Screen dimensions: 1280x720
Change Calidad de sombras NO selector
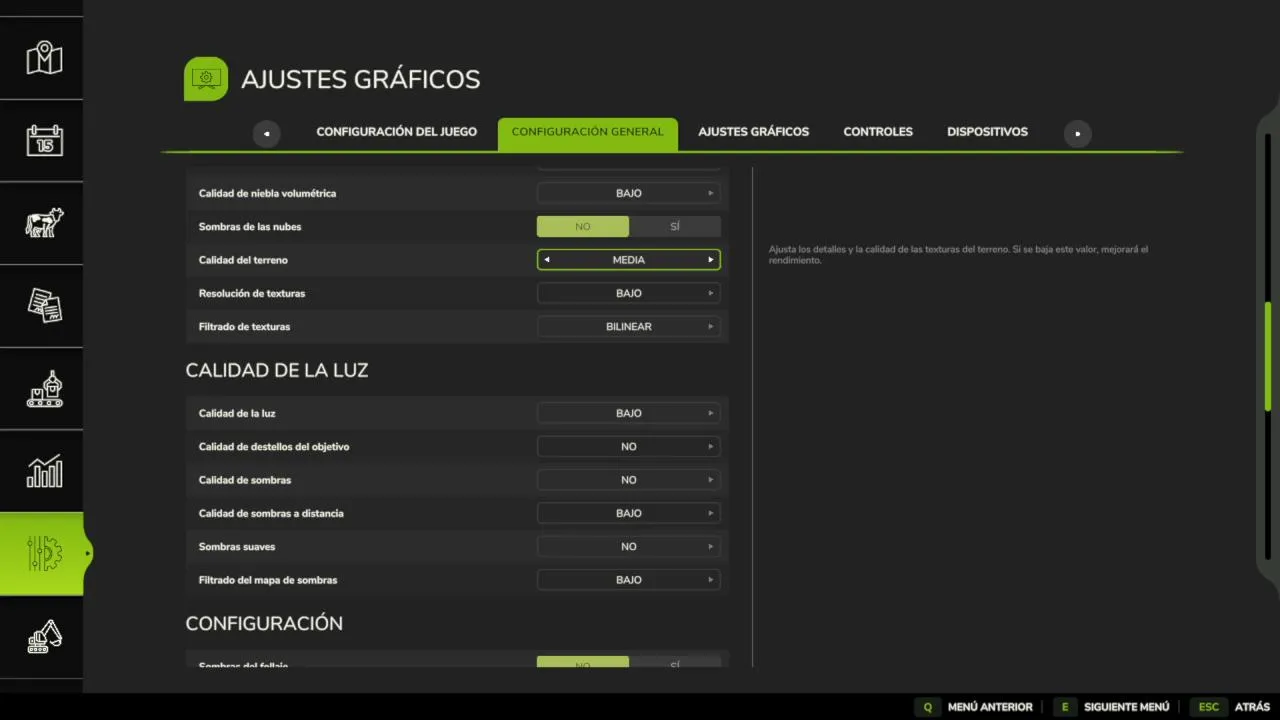coord(629,480)
